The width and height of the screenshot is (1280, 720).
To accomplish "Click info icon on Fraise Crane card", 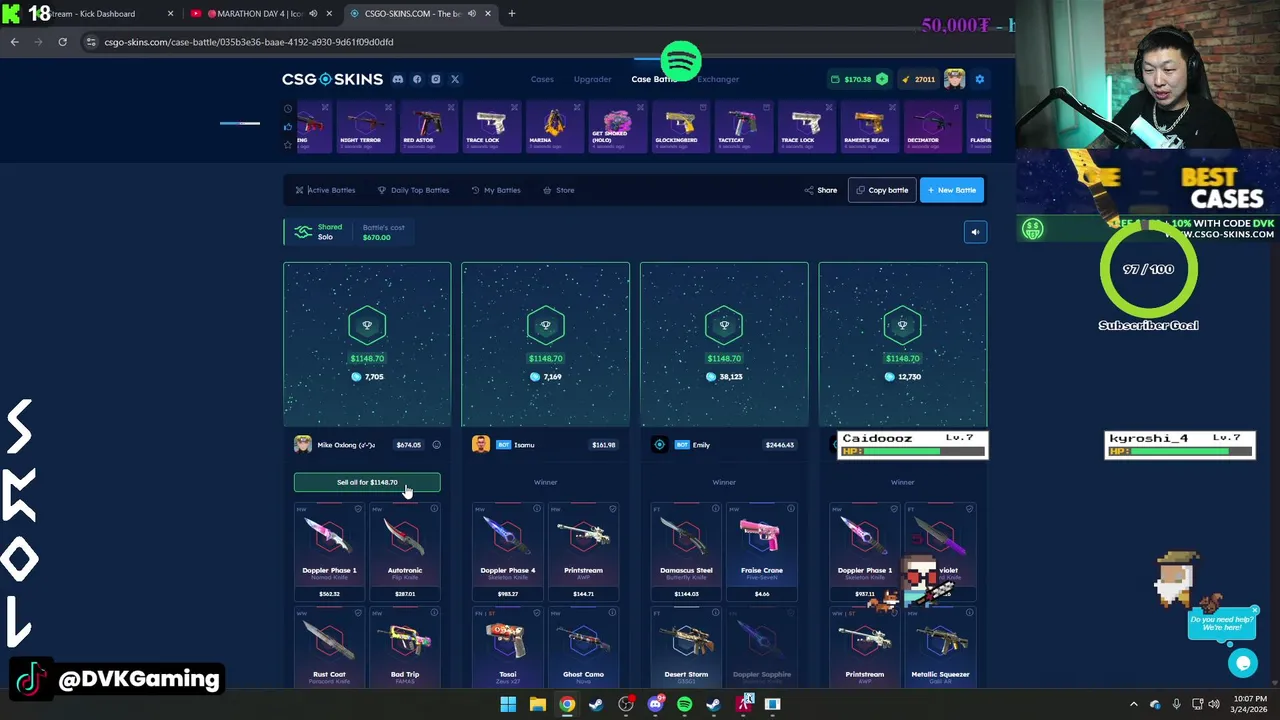I will [791, 509].
